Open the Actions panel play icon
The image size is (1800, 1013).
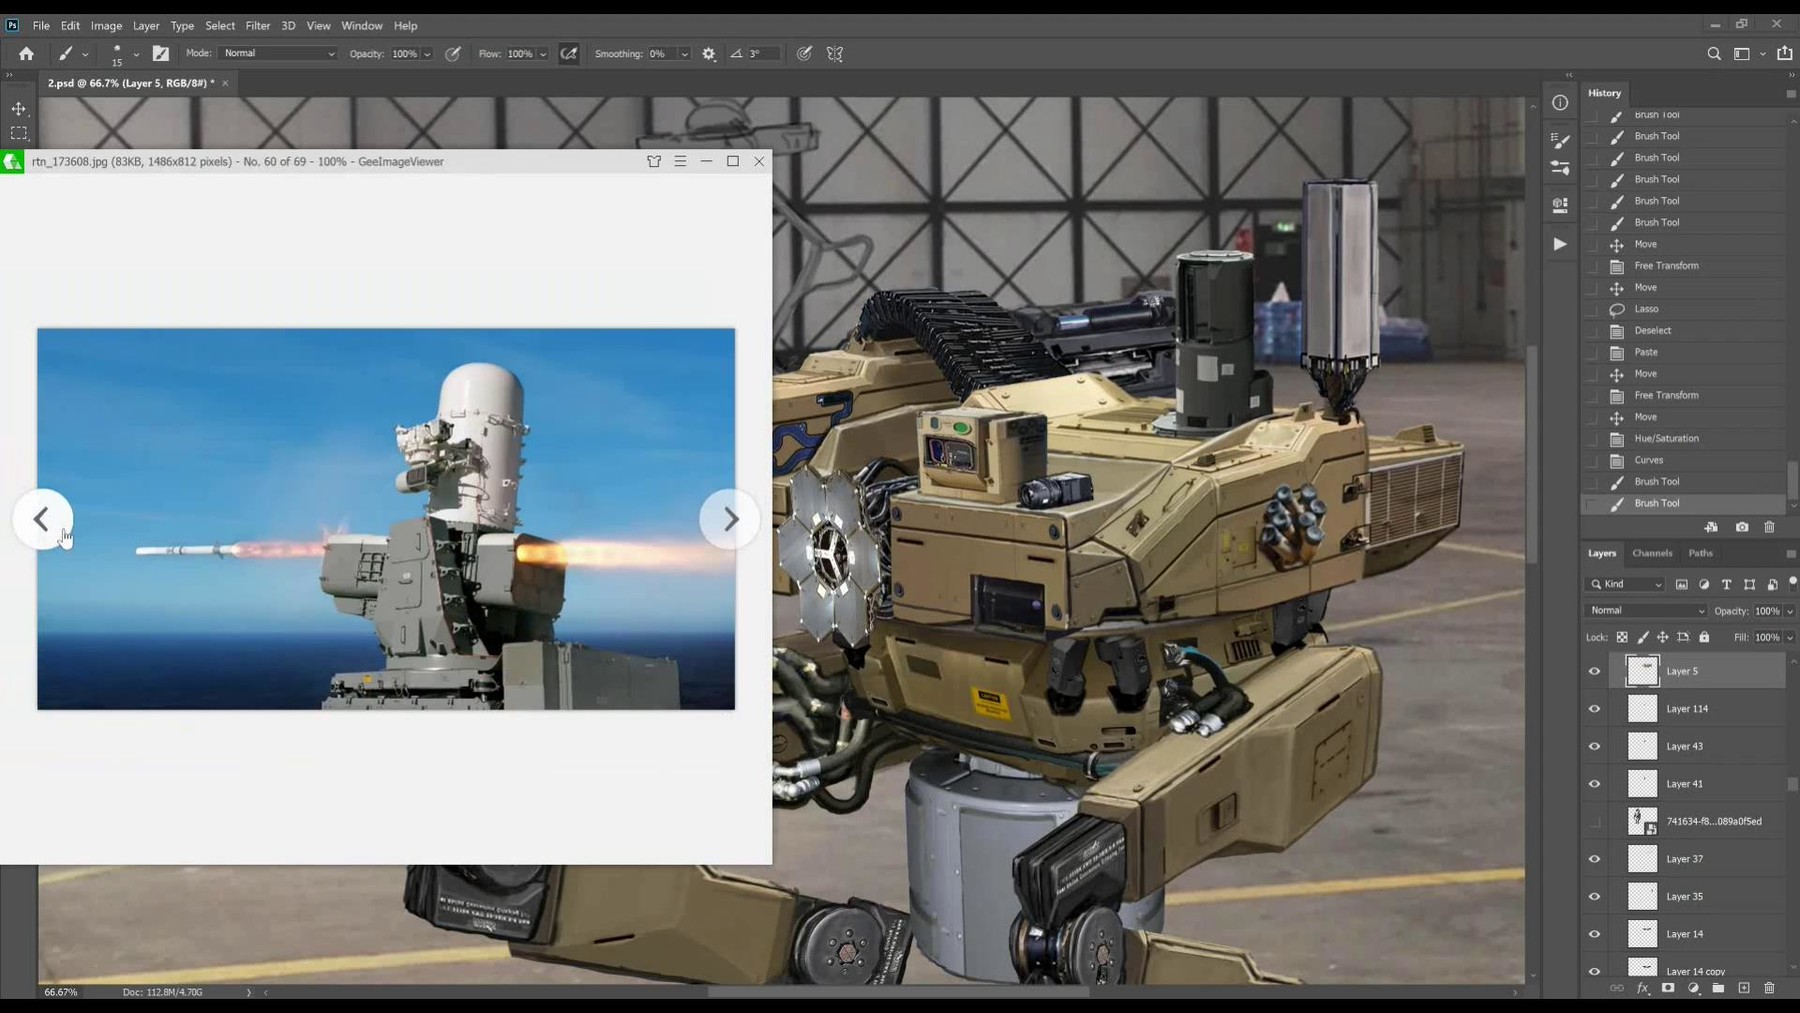(1560, 244)
